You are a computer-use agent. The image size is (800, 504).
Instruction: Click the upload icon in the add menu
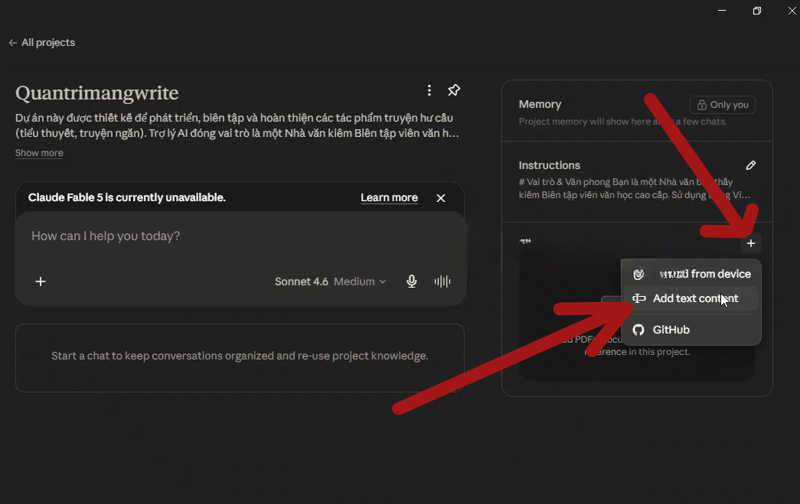click(x=638, y=274)
